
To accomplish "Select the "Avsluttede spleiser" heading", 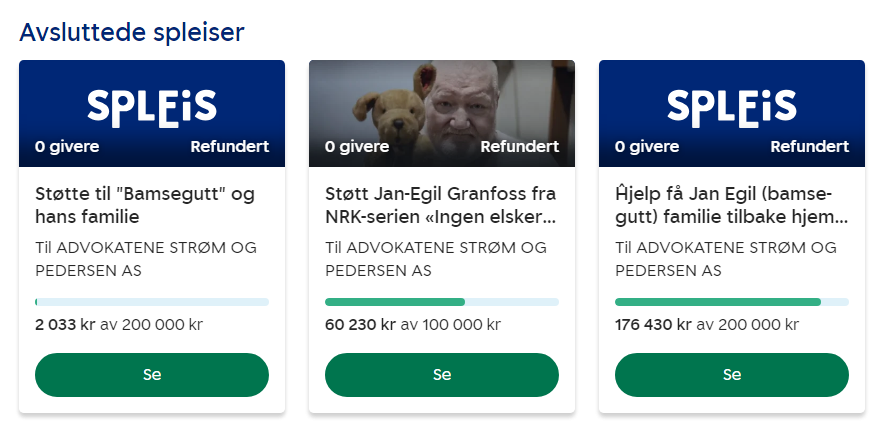I will [x=132, y=32].
